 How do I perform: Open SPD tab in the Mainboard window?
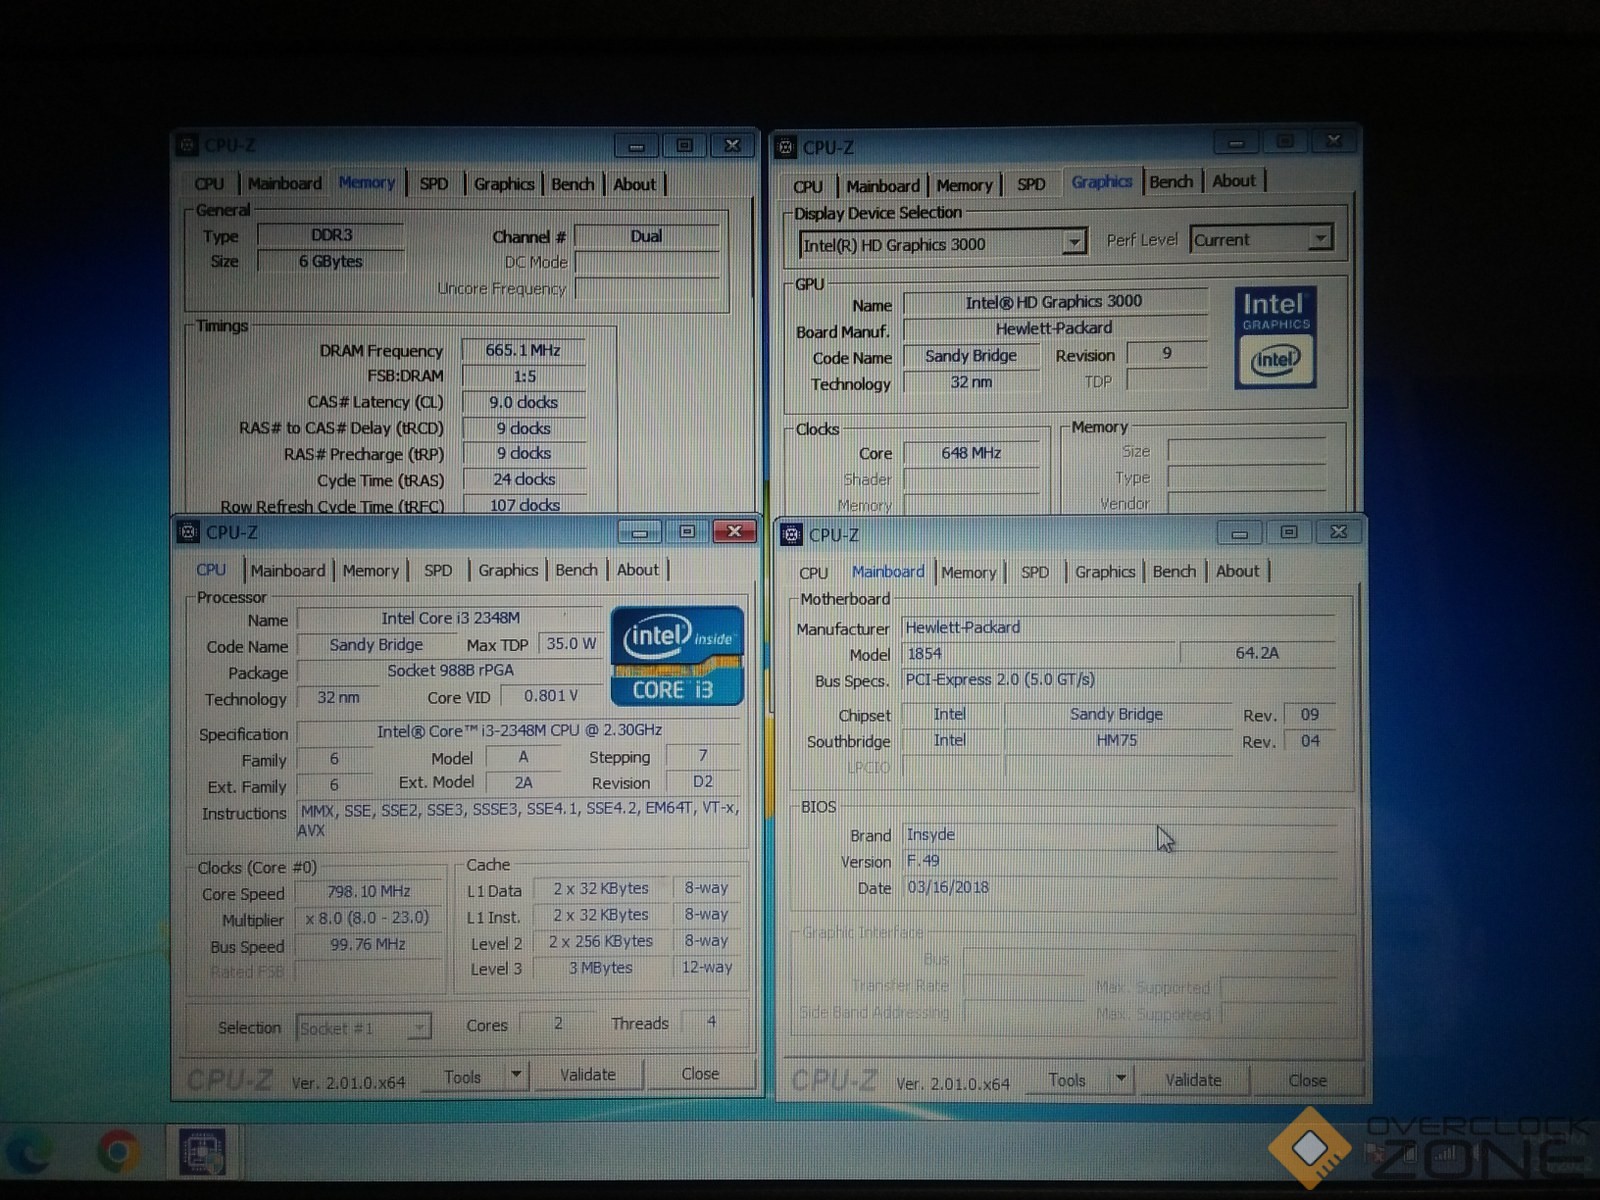1035,572
